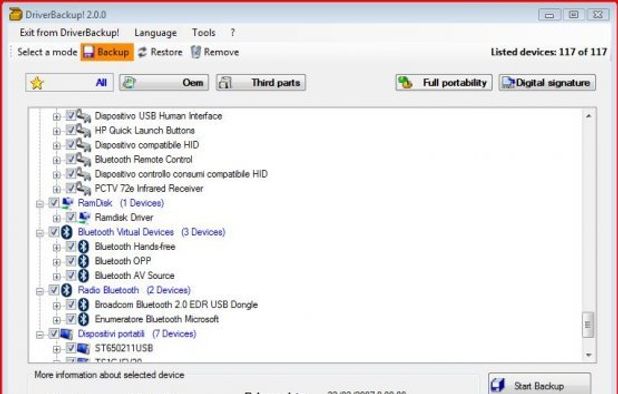Click the Bluetooth Hands-free icon

point(83,247)
